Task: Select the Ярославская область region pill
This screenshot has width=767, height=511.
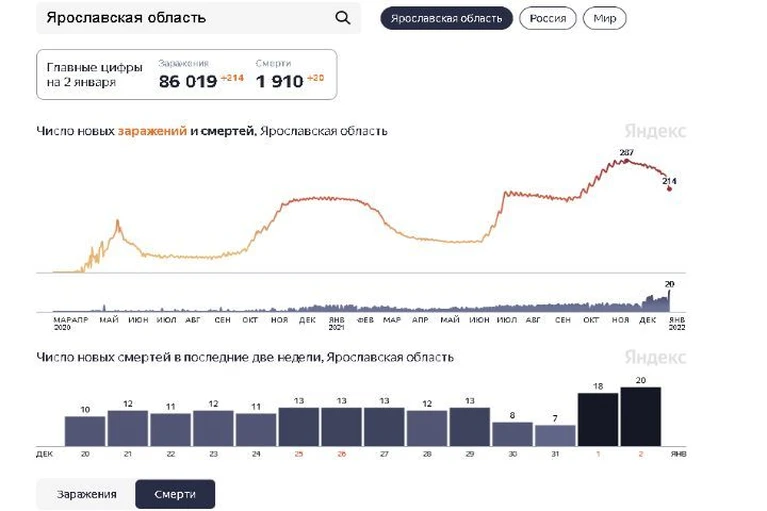Action: [x=446, y=19]
